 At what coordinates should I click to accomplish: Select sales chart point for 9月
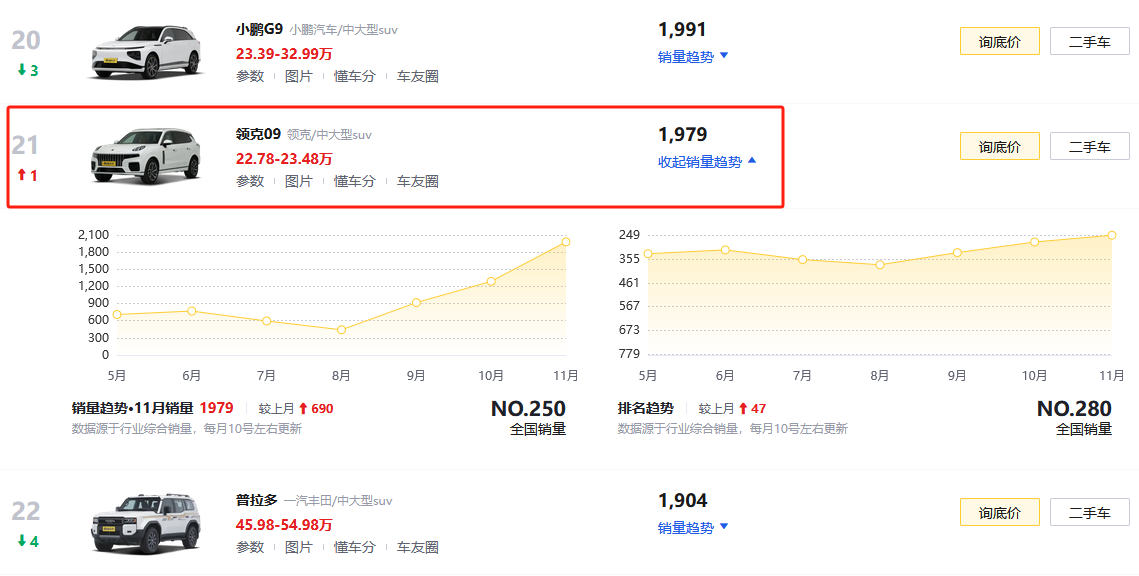point(416,302)
